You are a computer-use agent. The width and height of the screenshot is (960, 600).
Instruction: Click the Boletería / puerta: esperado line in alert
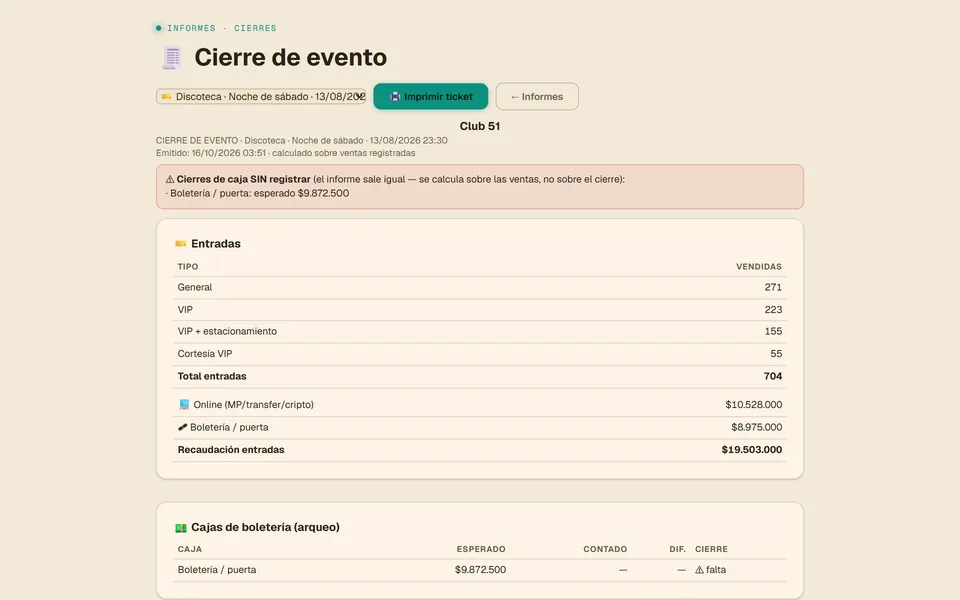pos(257,193)
